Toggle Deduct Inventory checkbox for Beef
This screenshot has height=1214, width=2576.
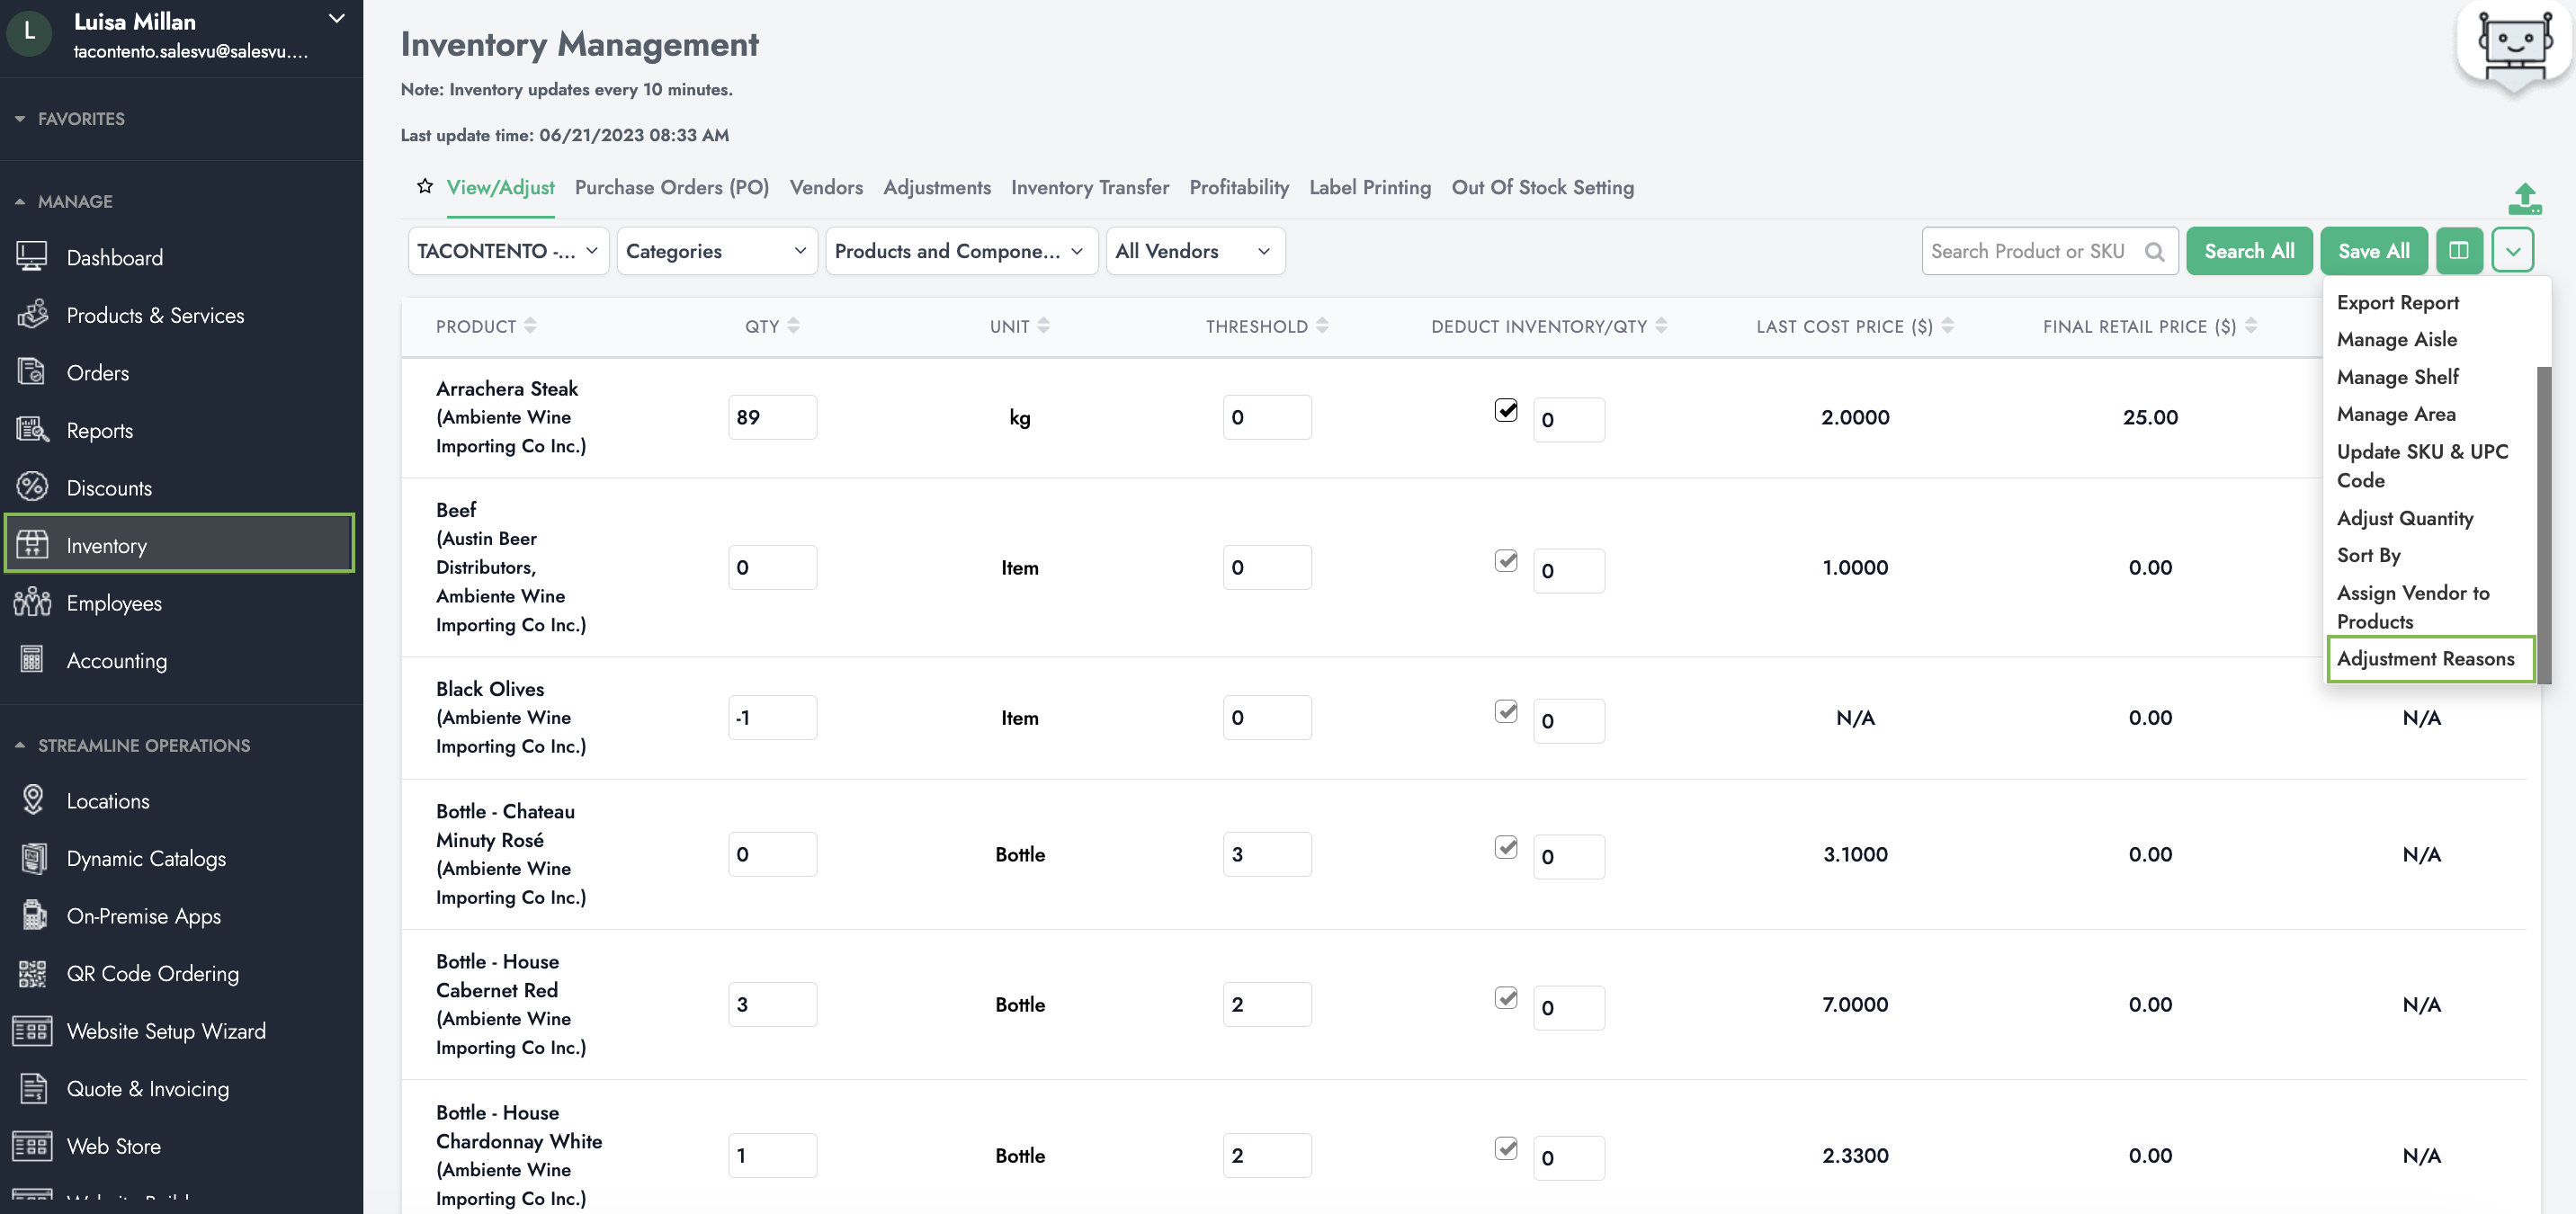point(1505,561)
